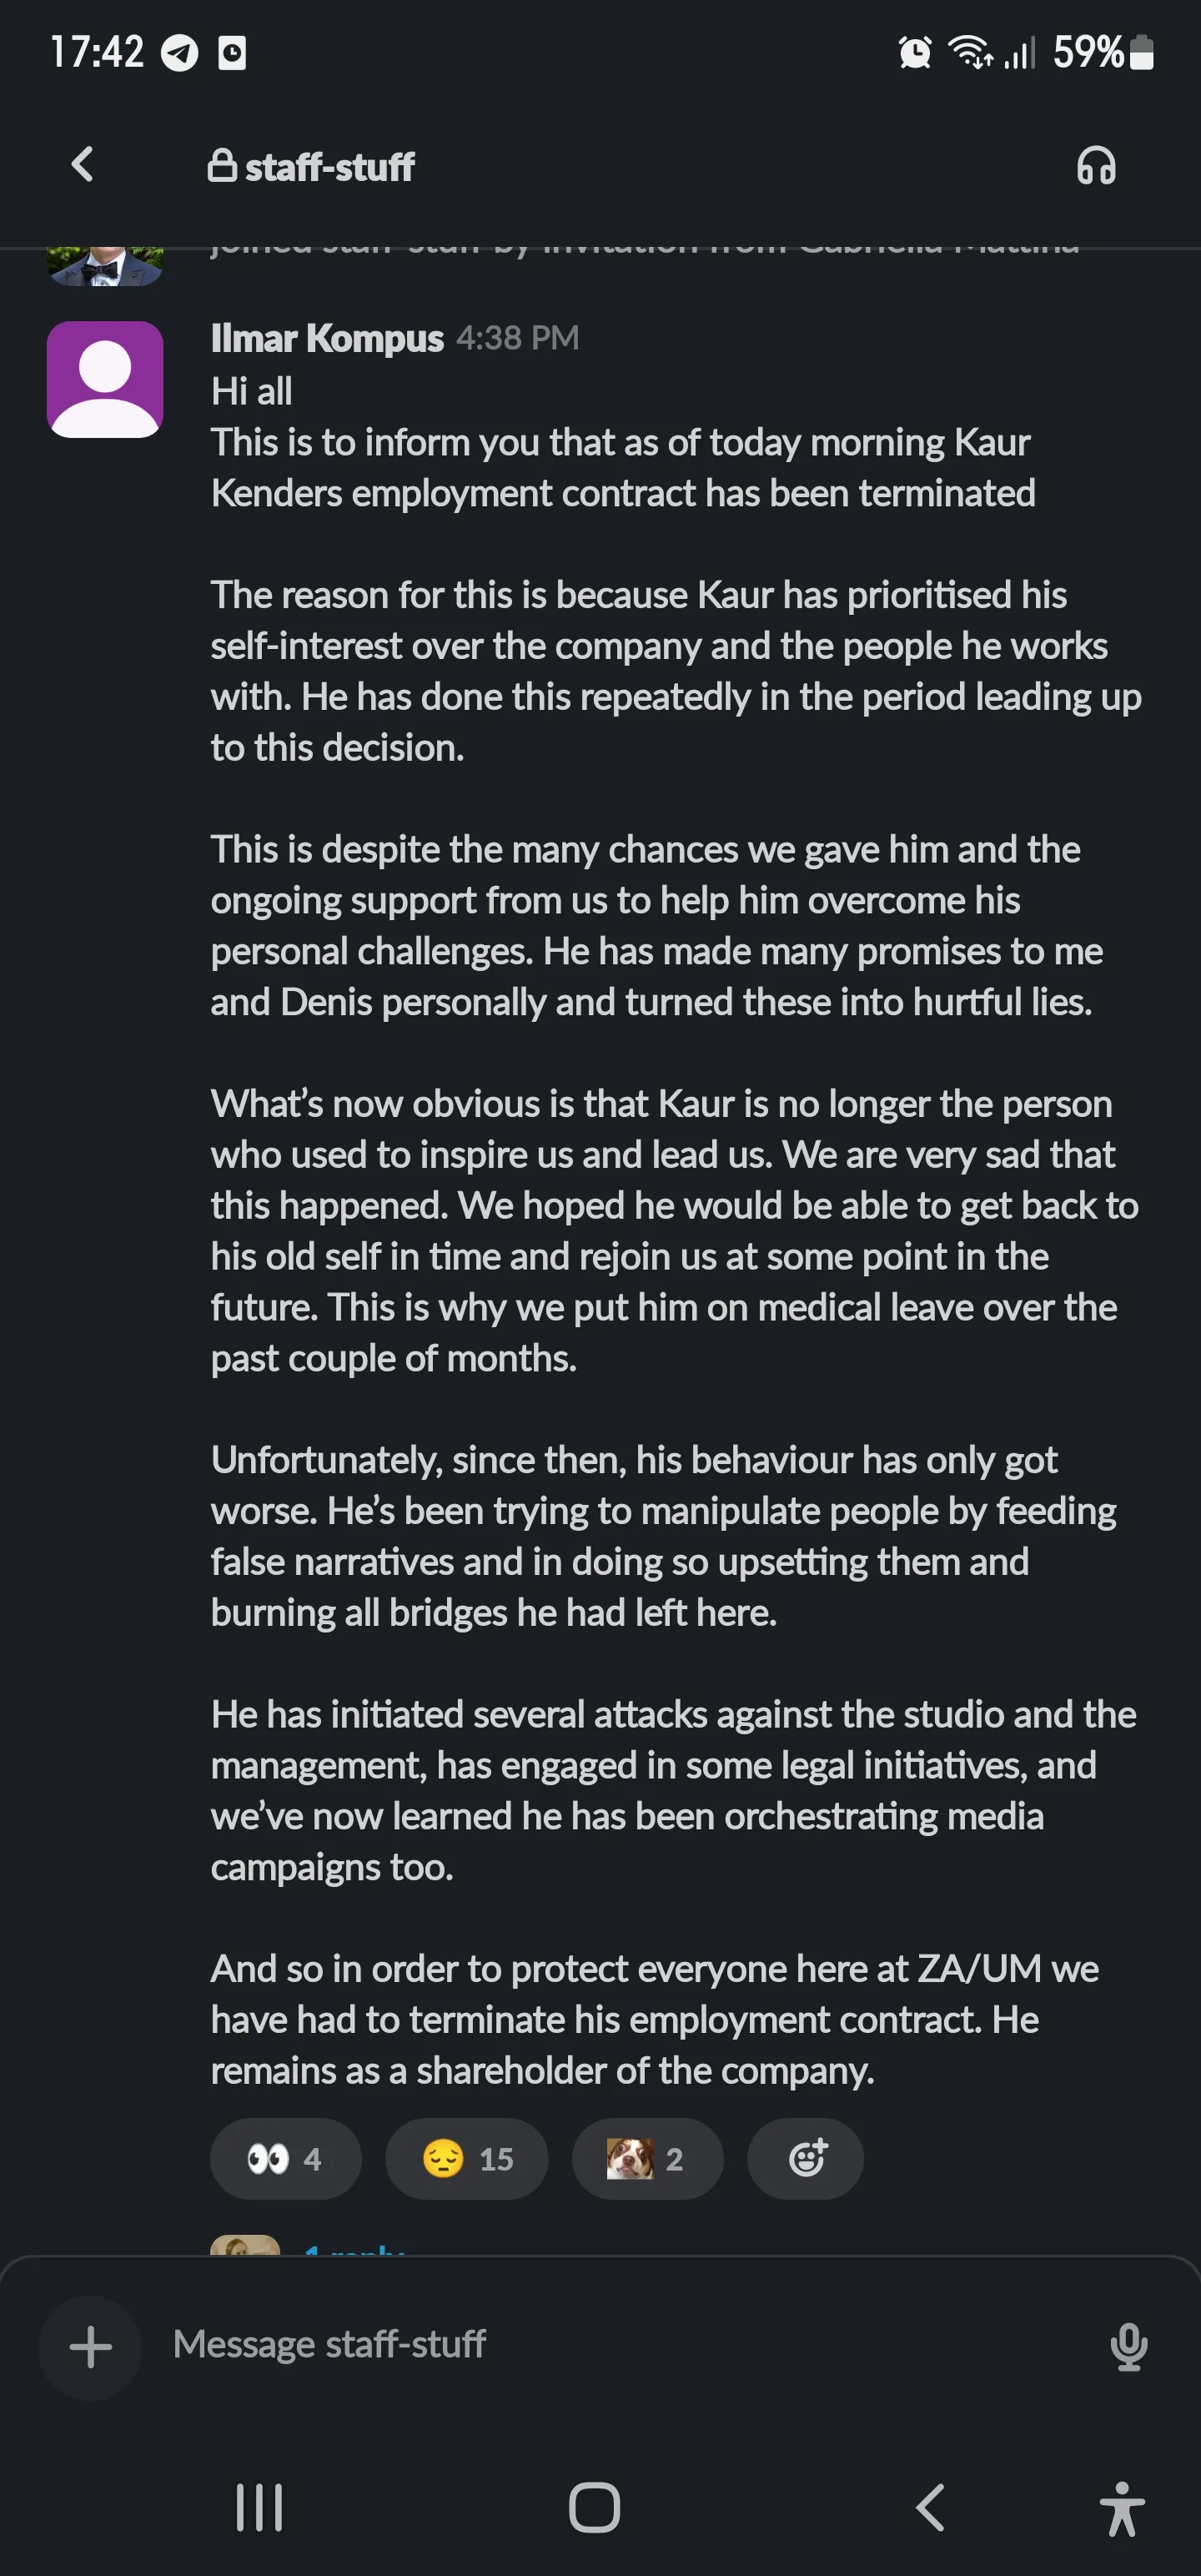Screen dimensions: 1201x2576
Task: Toggle the pensive face reaction with 15
Action: pyautogui.click(x=467, y=2159)
